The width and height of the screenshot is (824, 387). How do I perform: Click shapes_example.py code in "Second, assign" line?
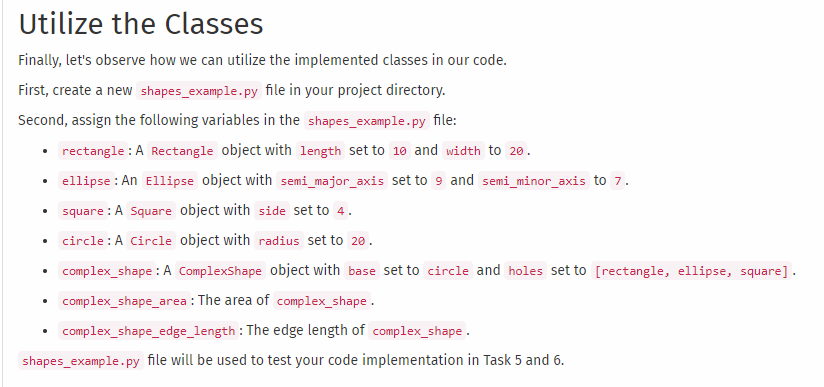click(367, 120)
